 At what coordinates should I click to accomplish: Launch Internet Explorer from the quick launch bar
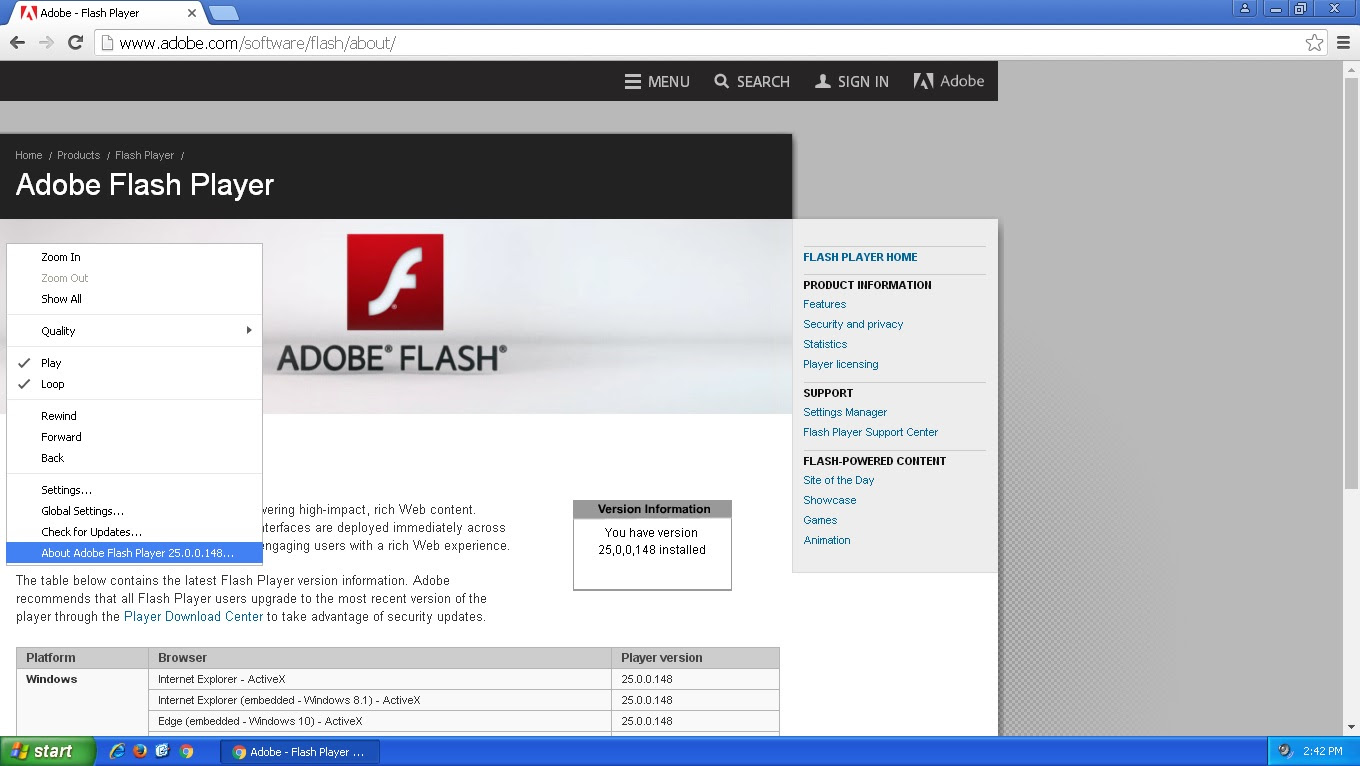[117, 751]
